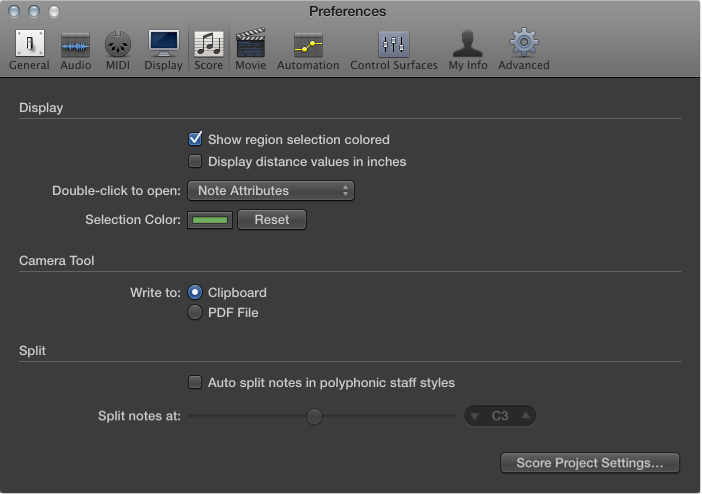Click the Display section heading
The width and height of the screenshot is (702, 494).
41,107
